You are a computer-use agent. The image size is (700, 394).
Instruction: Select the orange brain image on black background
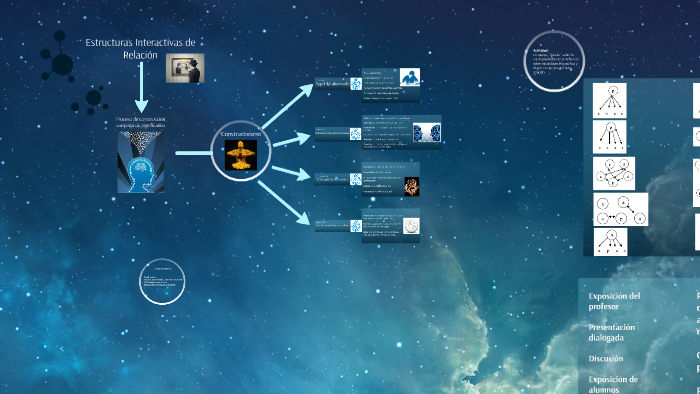[411, 187]
